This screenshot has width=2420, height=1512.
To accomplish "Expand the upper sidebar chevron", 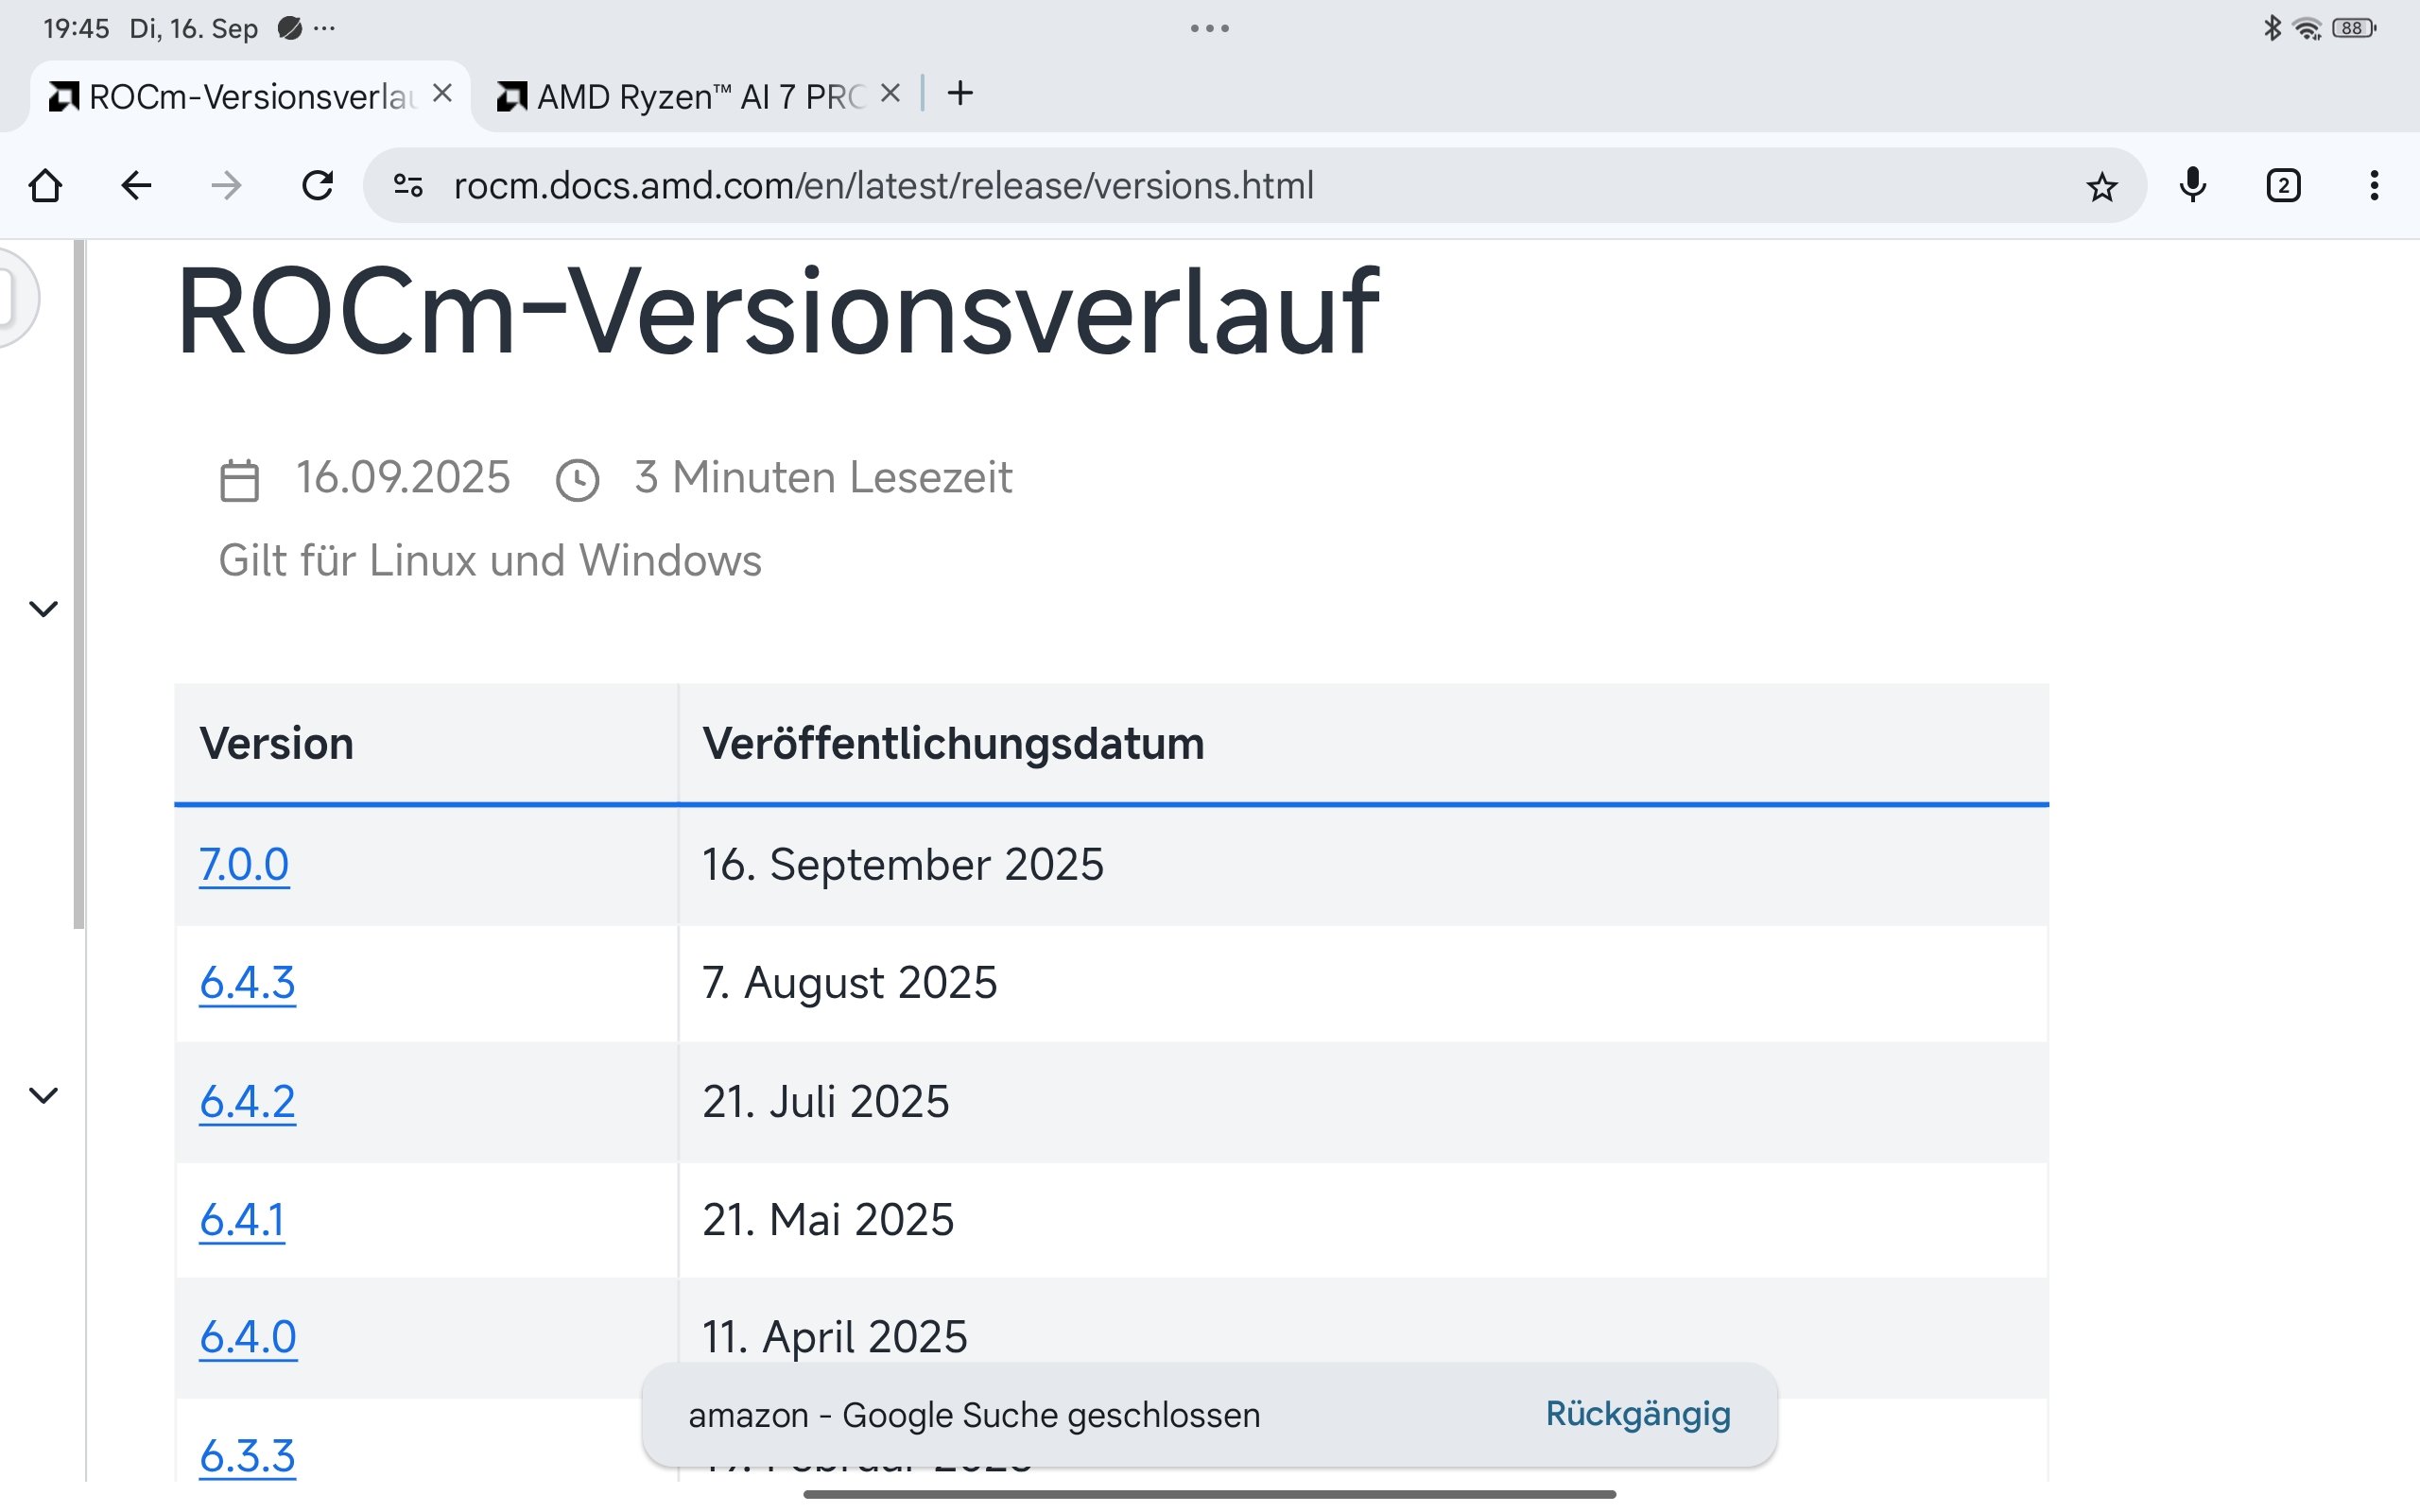I will pos(43,608).
